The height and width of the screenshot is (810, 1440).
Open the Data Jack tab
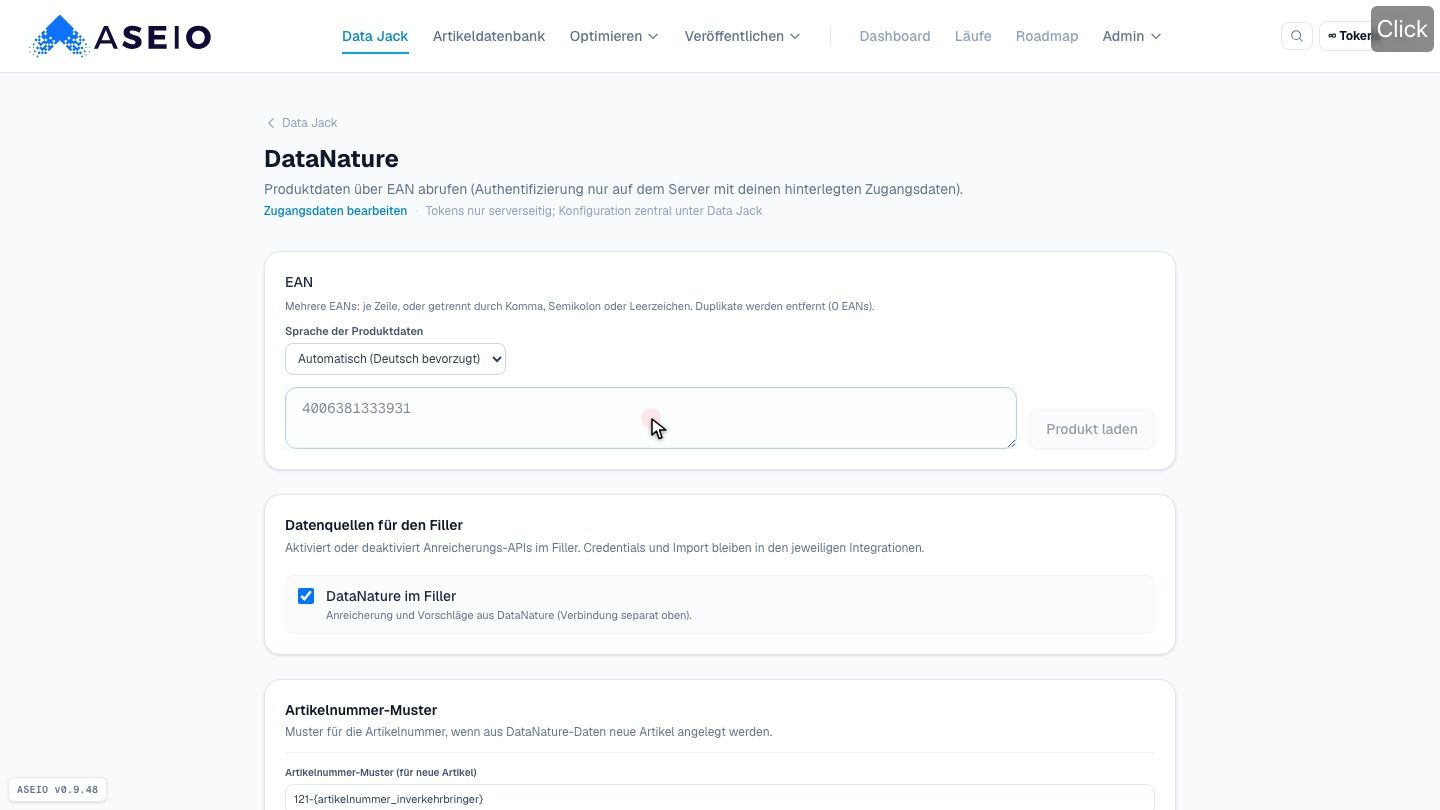375,36
